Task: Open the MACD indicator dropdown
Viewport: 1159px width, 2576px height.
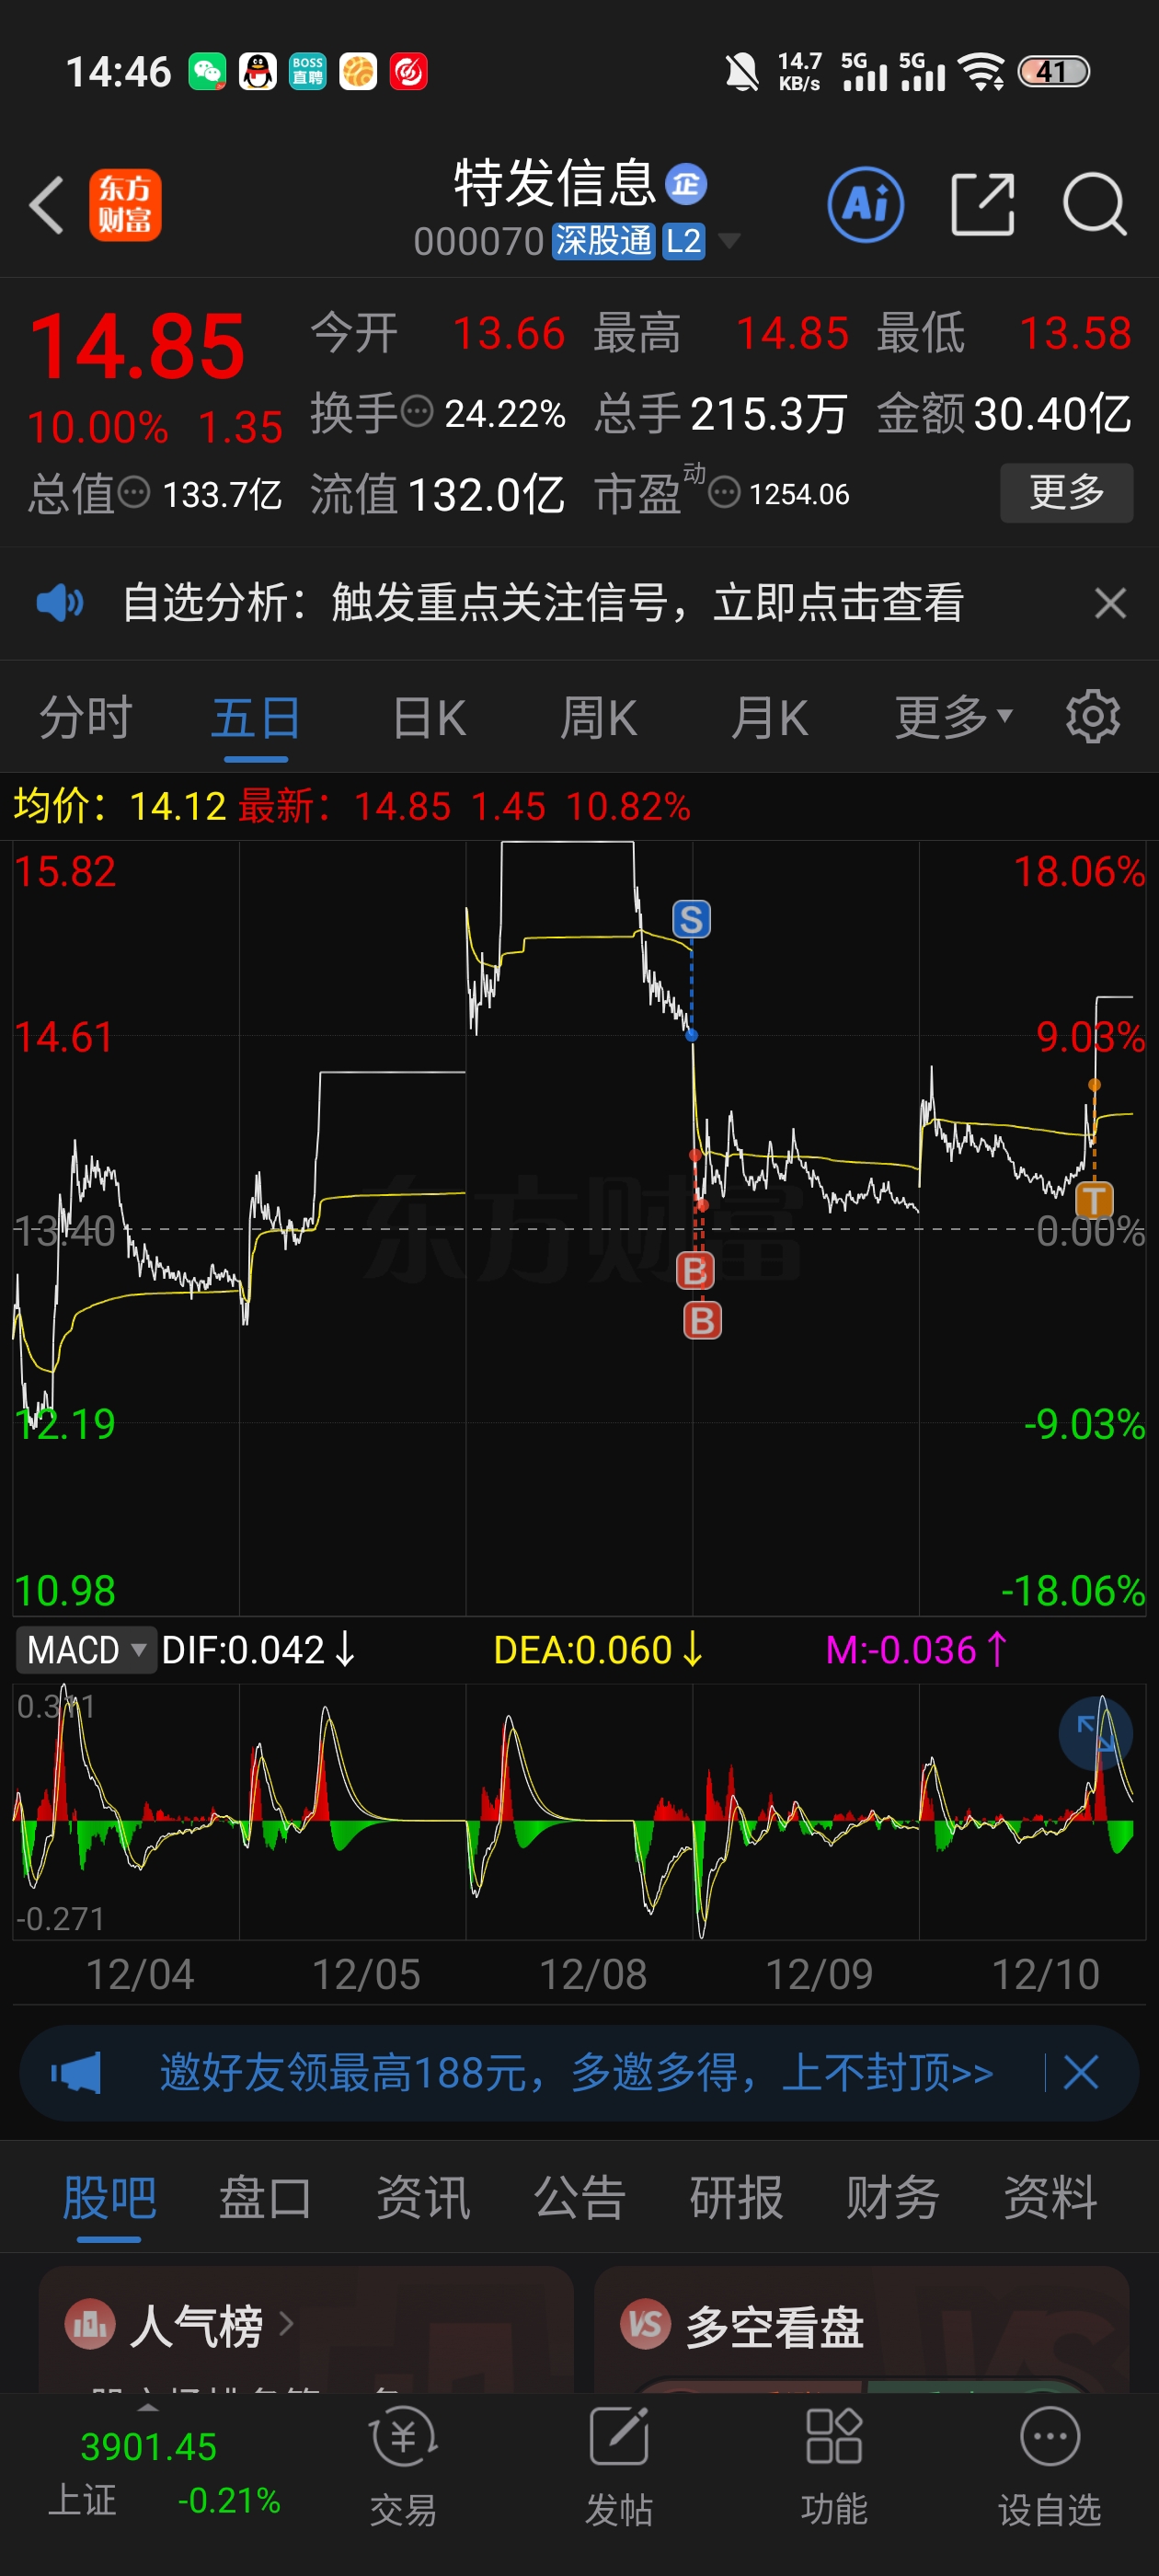Action: (x=86, y=1650)
